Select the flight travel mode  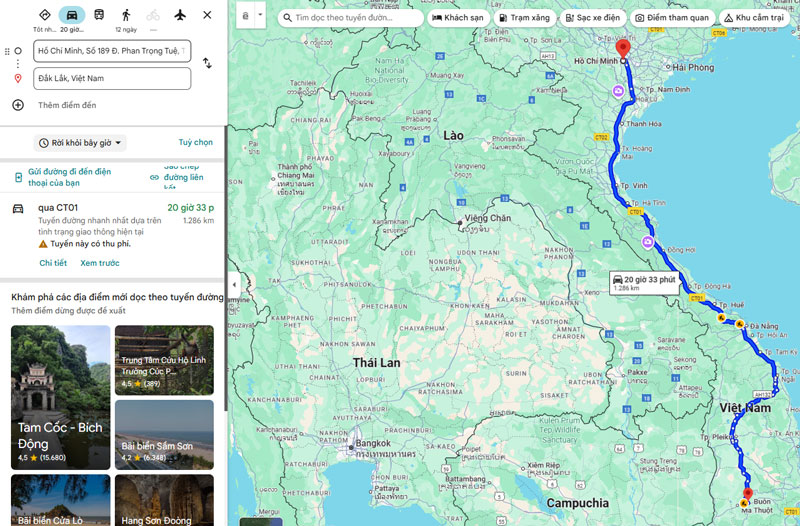pyautogui.click(x=180, y=15)
